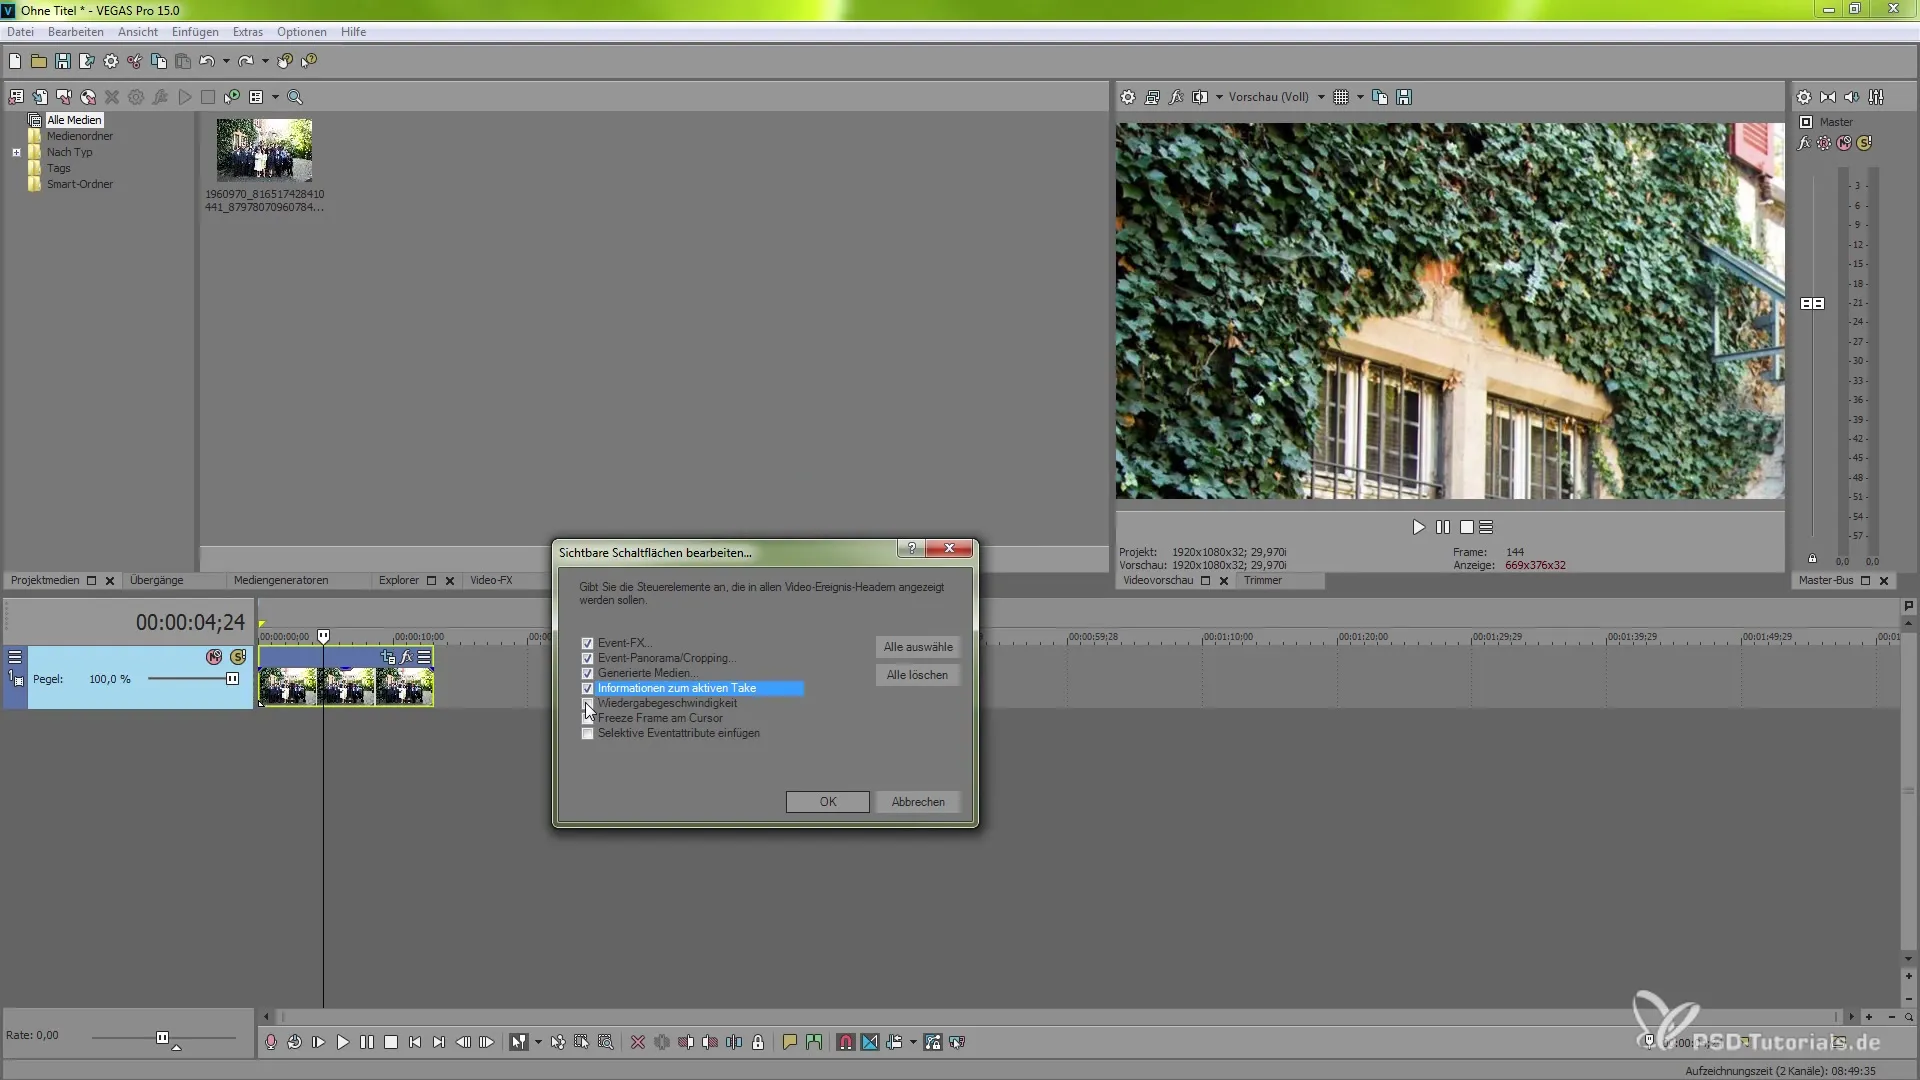
Task: Click the Pegel level slider handle
Action: click(232, 679)
